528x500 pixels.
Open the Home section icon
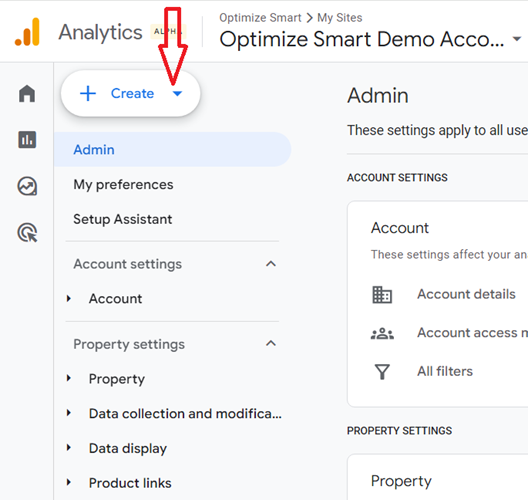(27, 93)
